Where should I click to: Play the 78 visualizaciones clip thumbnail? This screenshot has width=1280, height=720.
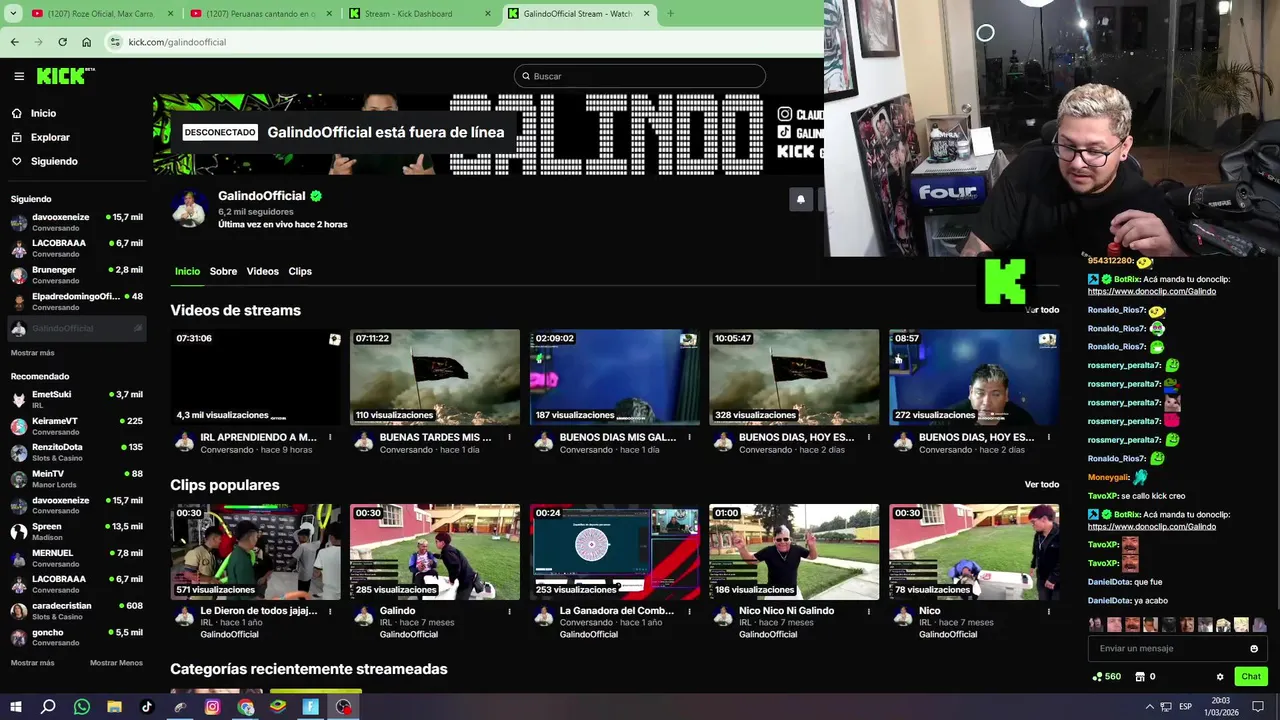click(x=974, y=552)
